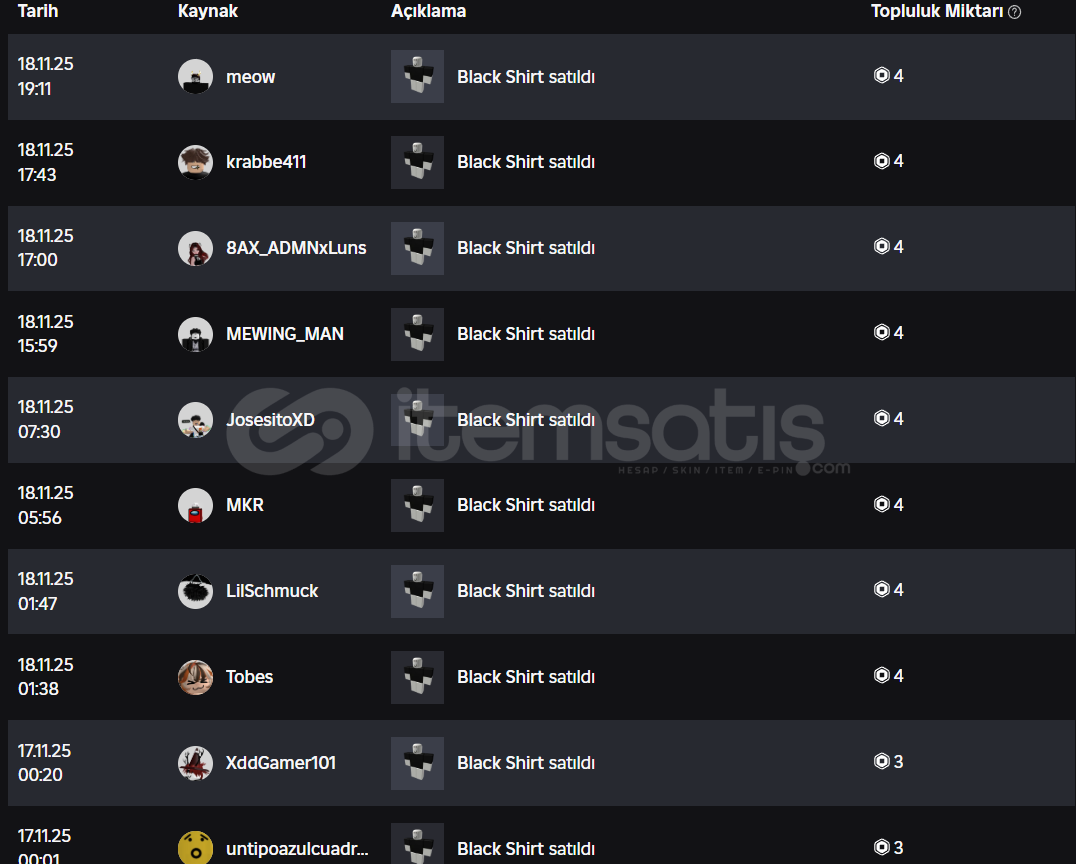Click the Tarih column header
1076x864 pixels.
(x=38, y=12)
